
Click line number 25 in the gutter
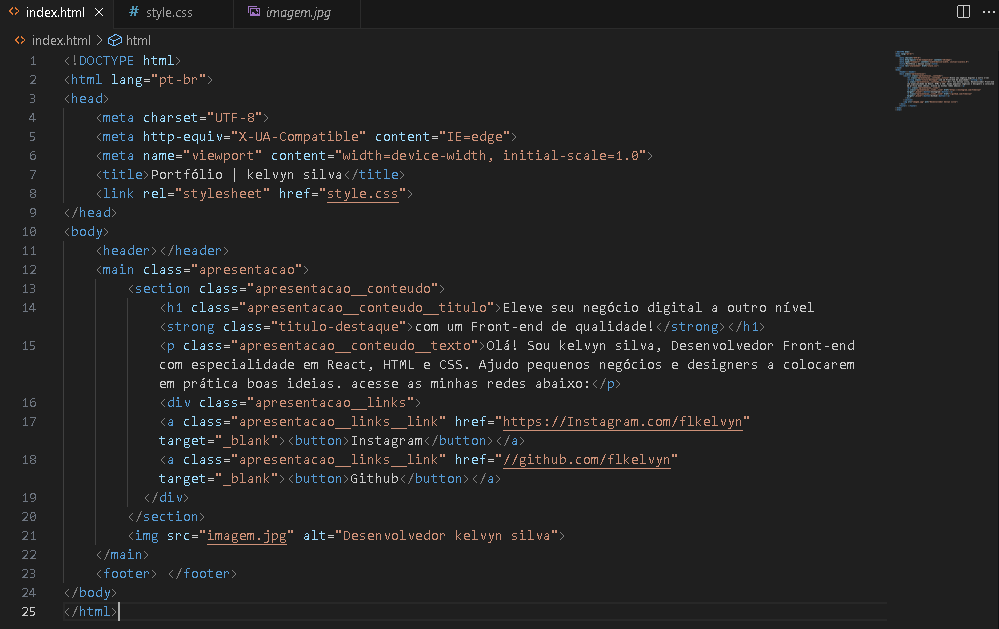[29, 612]
